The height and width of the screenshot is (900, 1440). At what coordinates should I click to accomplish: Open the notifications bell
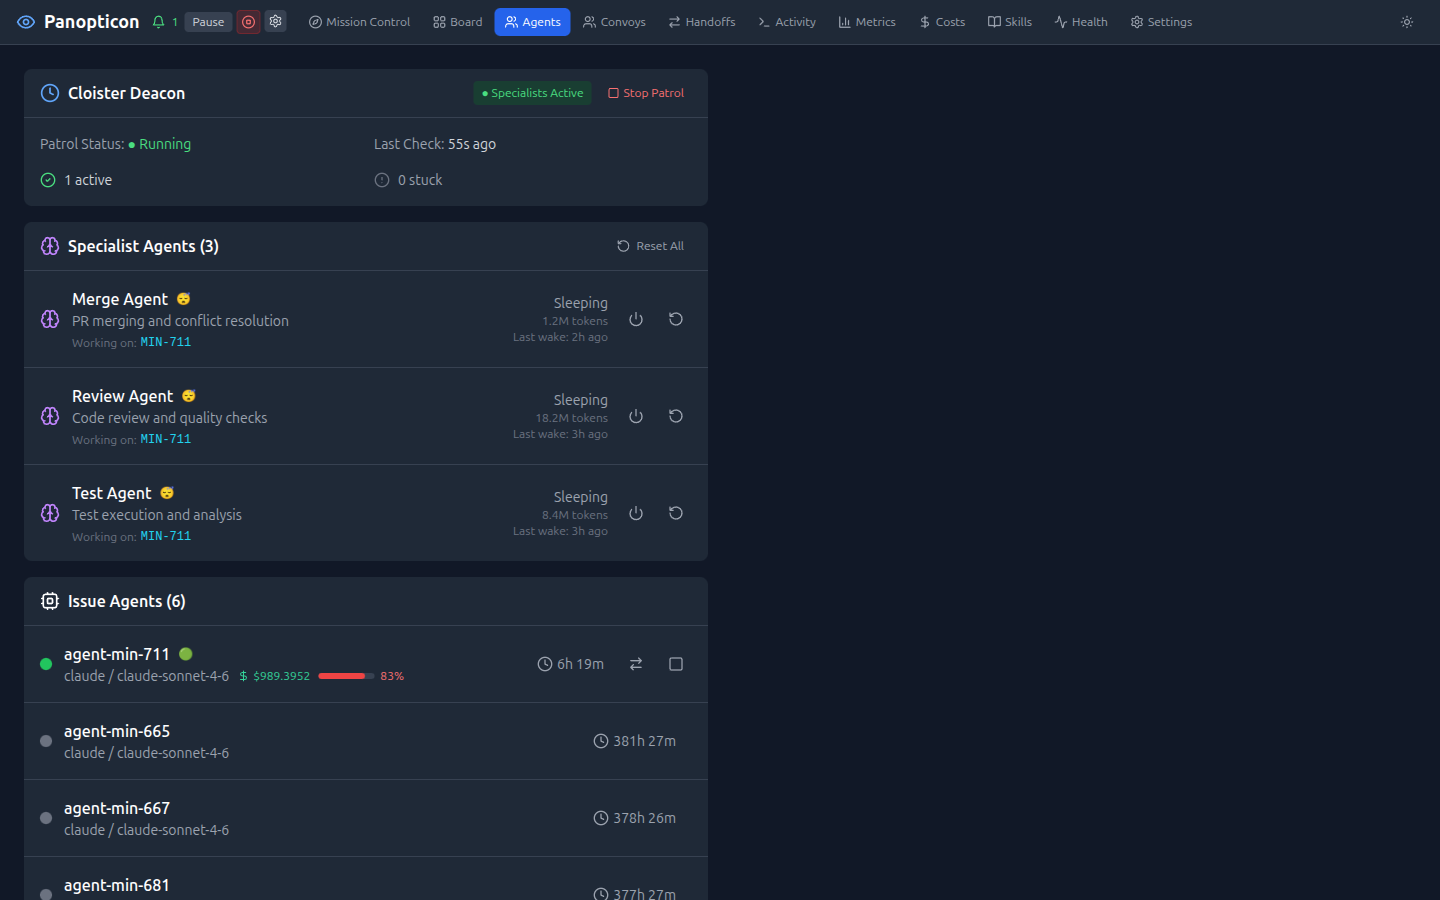click(x=158, y=22)
